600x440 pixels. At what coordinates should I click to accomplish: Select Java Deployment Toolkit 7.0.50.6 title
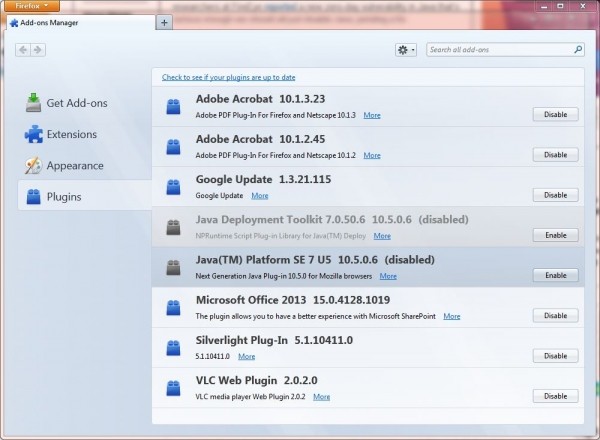coord(280,219)
